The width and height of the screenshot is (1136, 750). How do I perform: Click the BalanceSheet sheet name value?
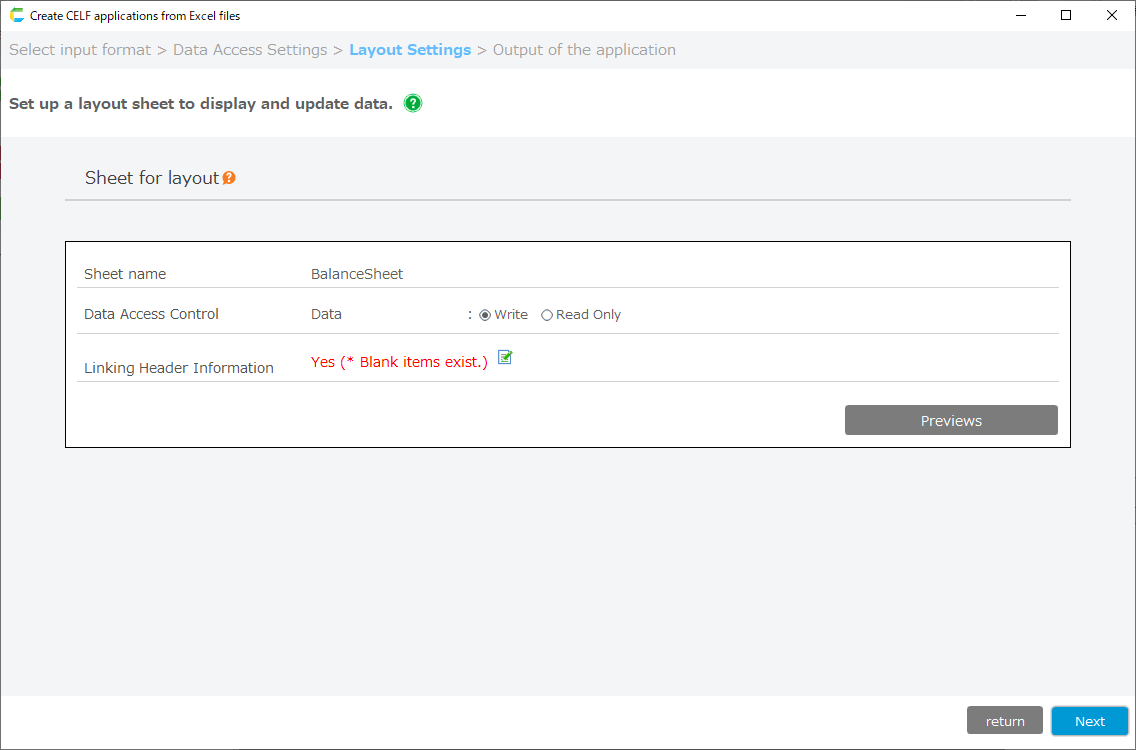tap(357, 274)
